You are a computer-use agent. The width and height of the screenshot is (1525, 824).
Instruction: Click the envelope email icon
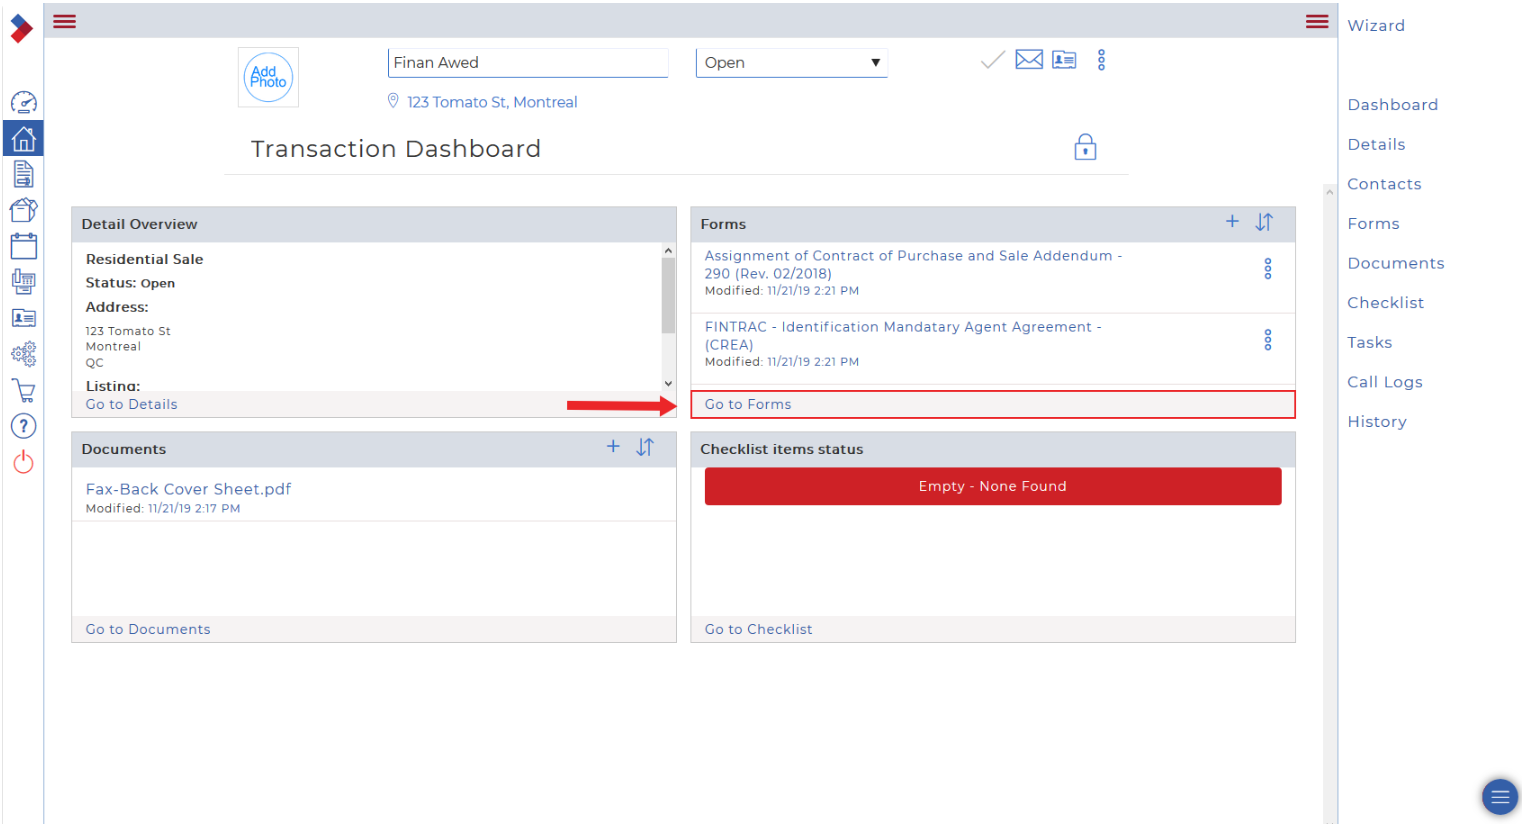click(1029, 60)
